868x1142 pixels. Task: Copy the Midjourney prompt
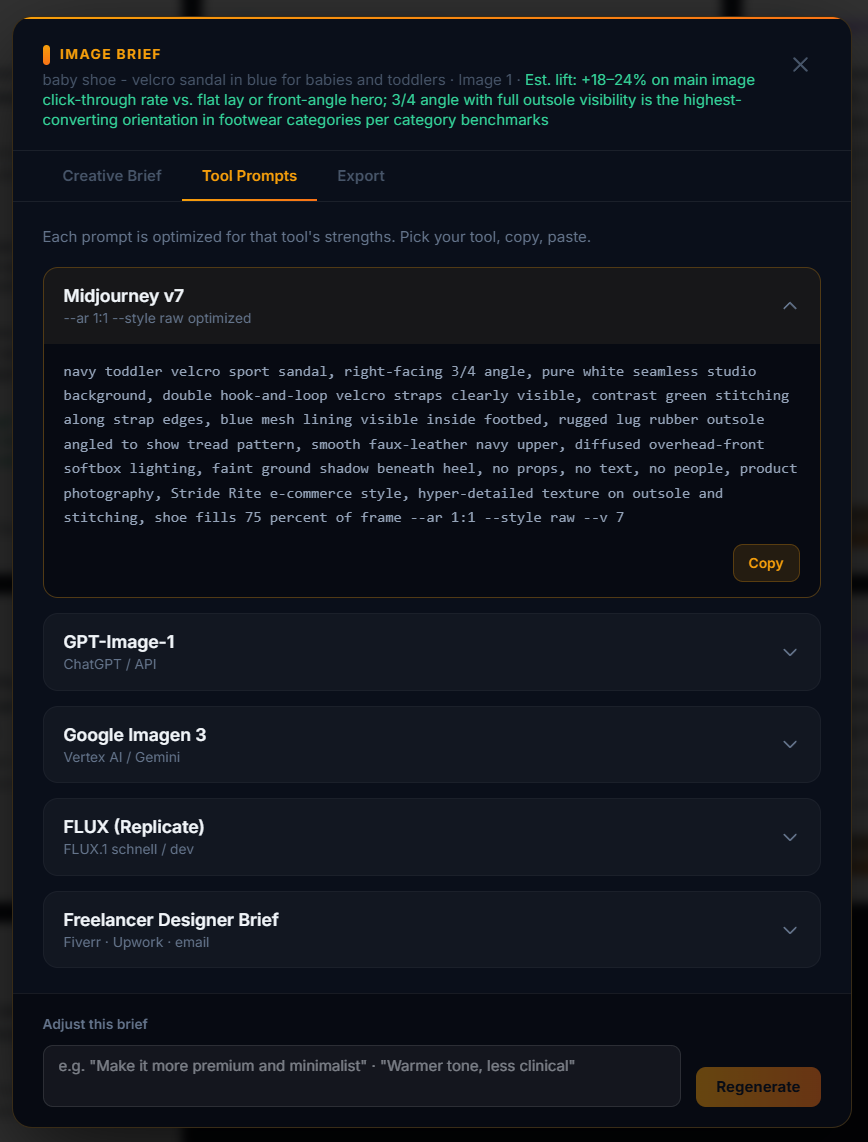click(766, 563)
